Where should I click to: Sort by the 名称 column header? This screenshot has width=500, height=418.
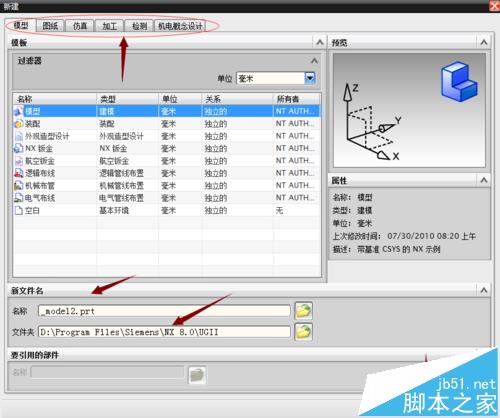click(55, 99)
